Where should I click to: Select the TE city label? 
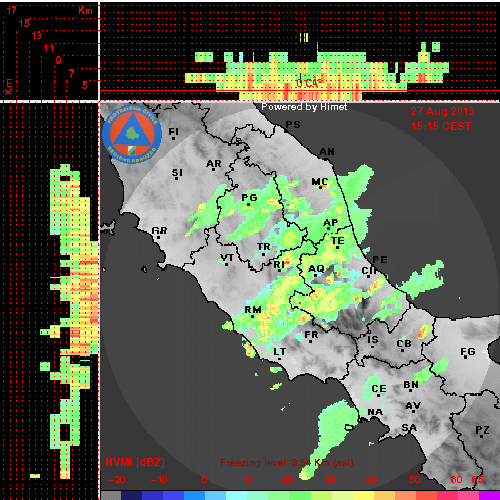337,240
